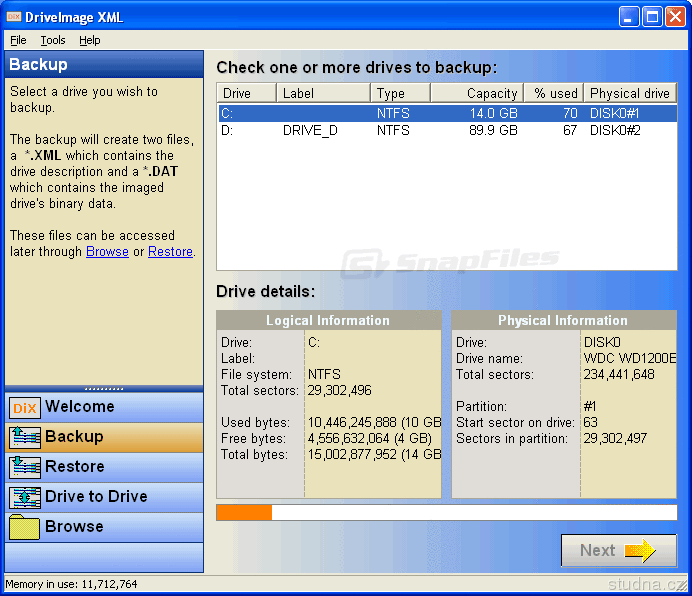This screenshot has height=596, width=692.
Task: Click the dotted sidebar splitter handle
Action: (x=104, y=389)
